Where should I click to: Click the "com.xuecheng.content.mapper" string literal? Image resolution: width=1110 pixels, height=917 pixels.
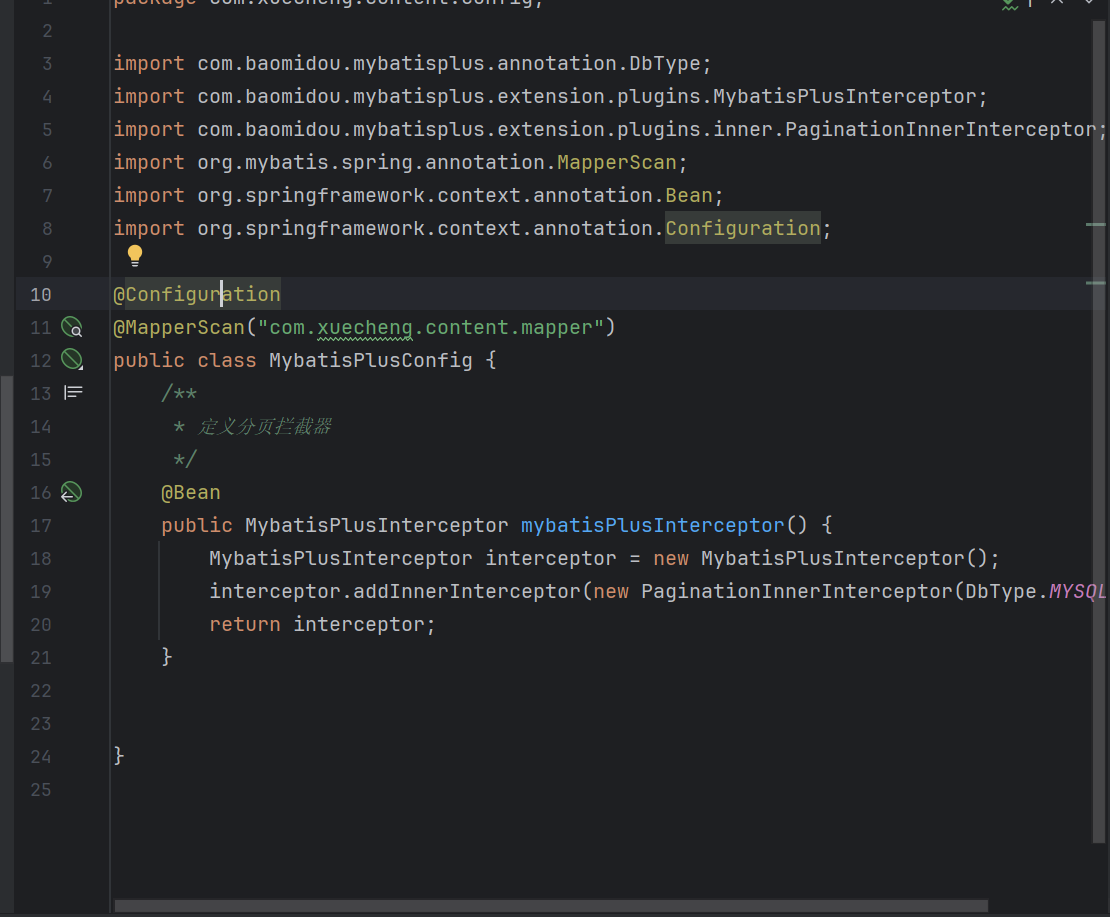[x=430, y=327]
